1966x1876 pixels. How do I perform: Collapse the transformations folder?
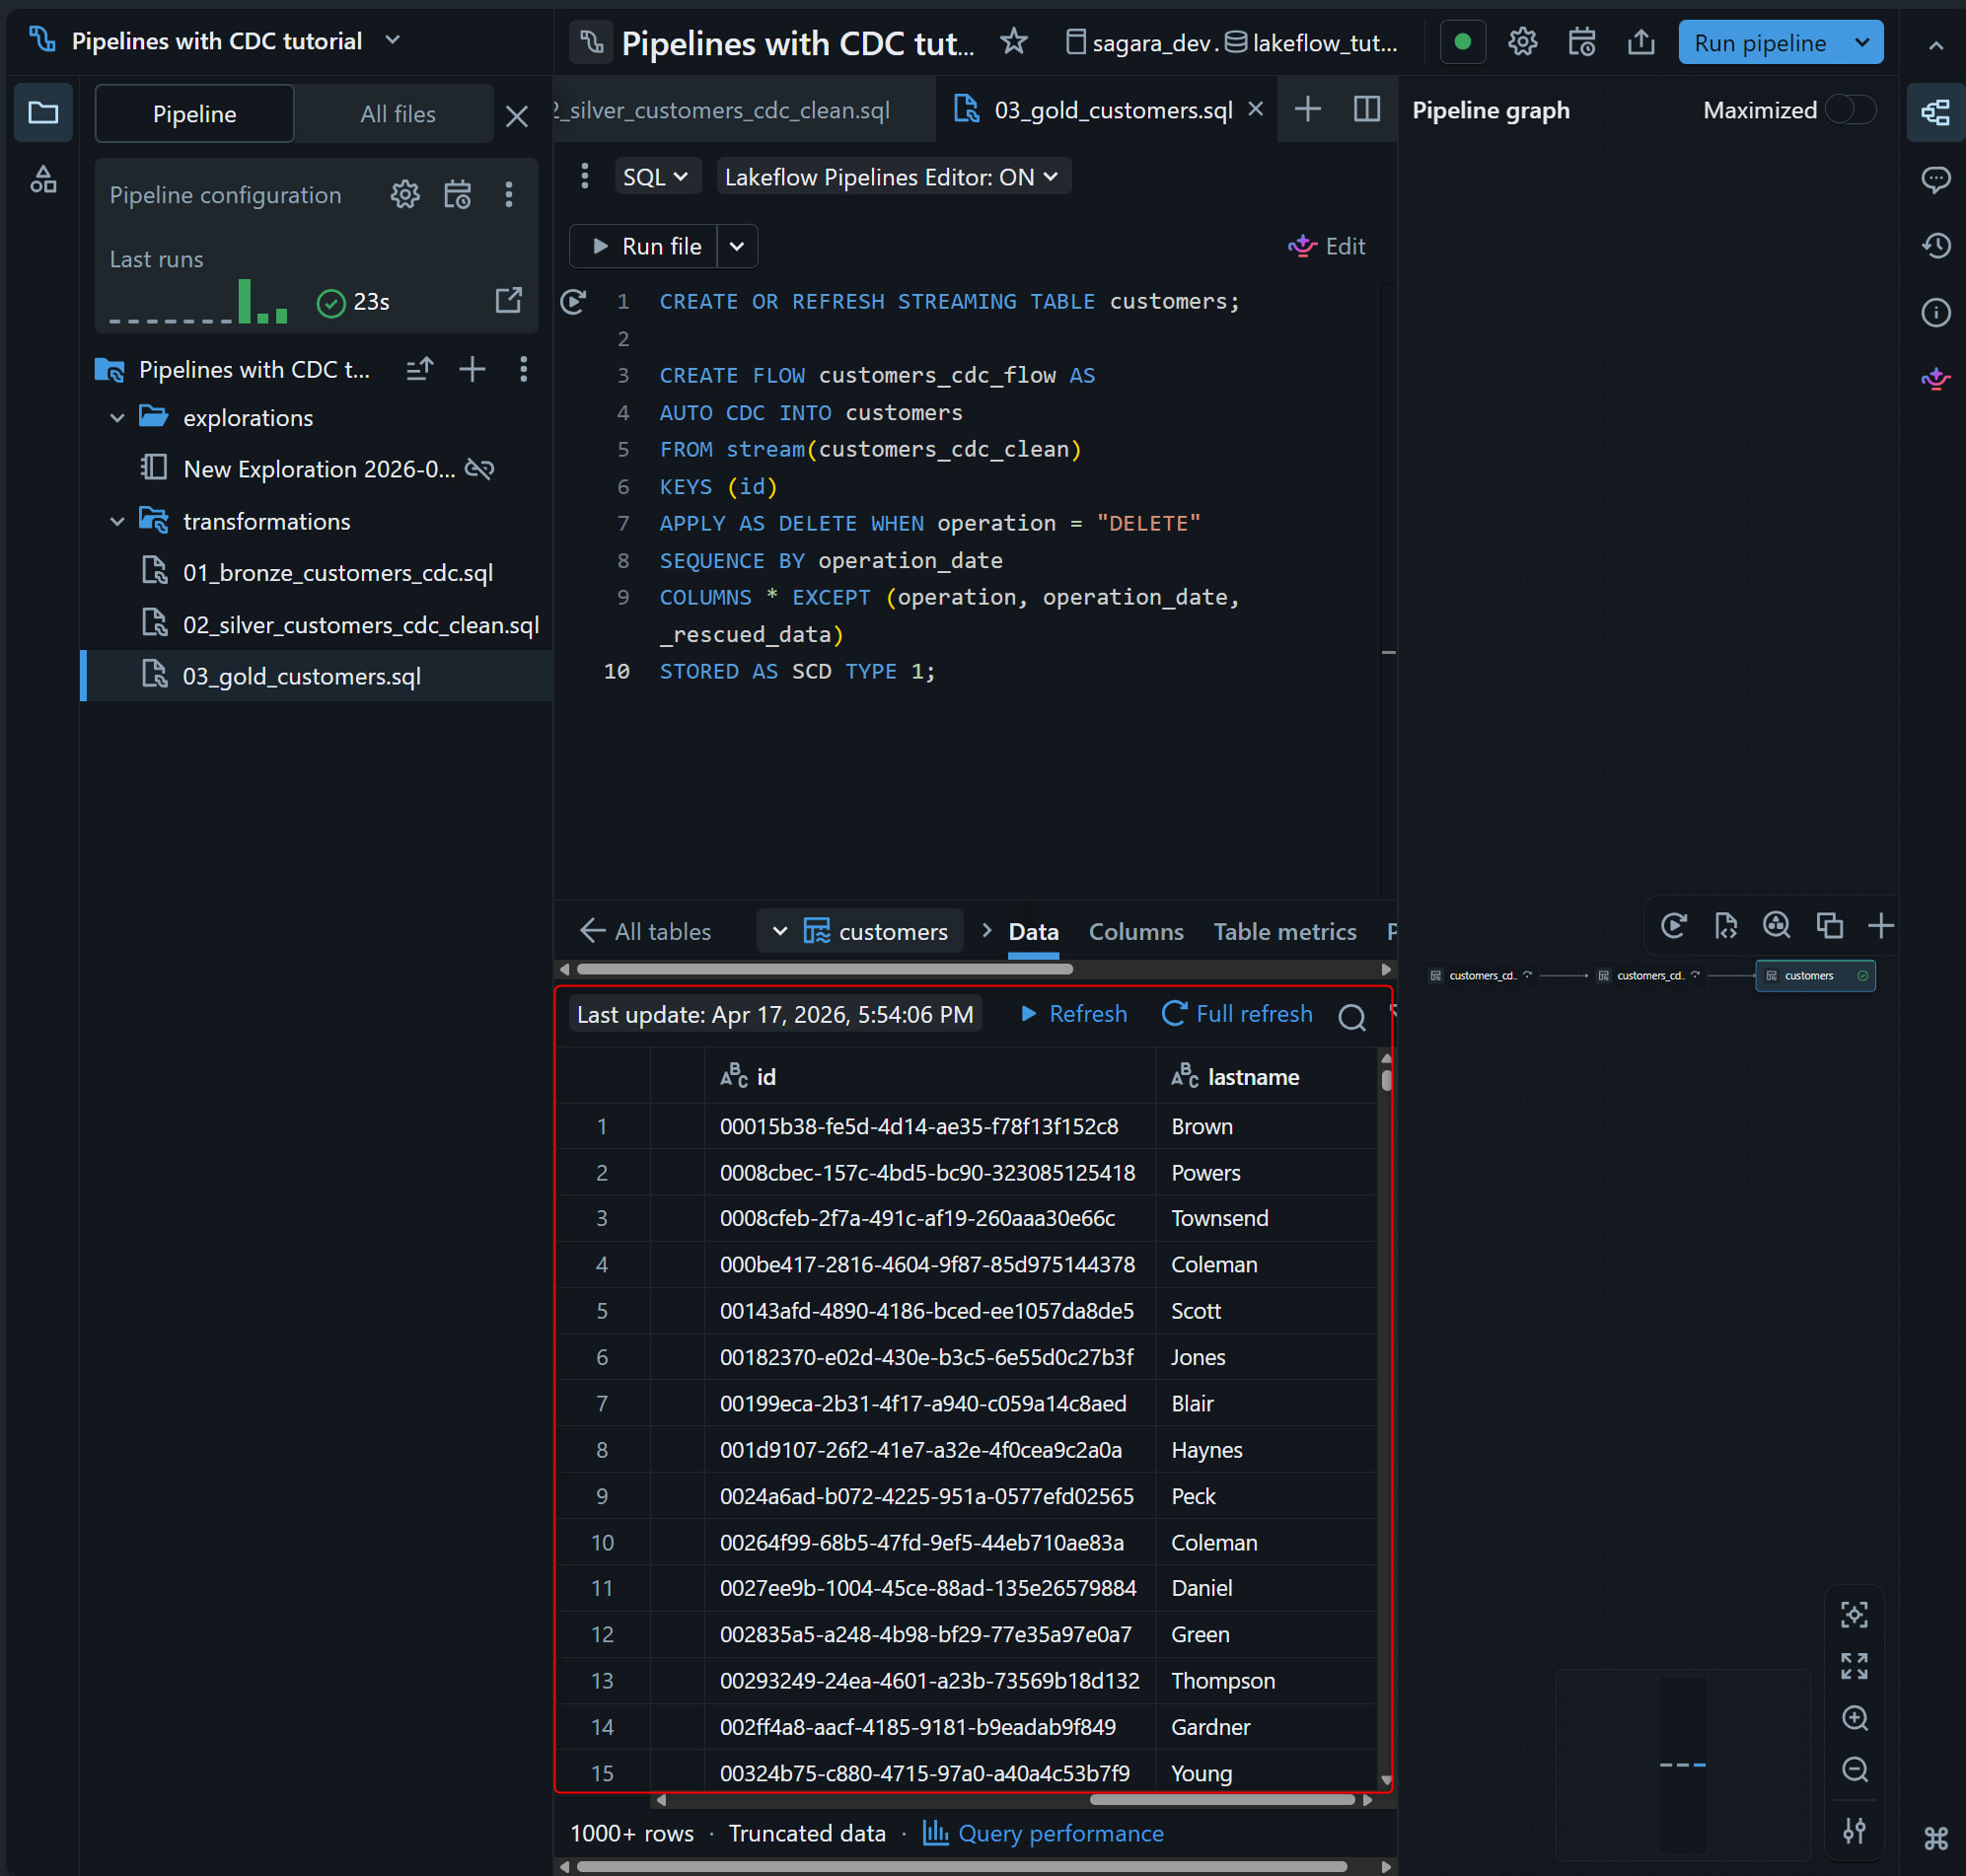coord(117,521)
